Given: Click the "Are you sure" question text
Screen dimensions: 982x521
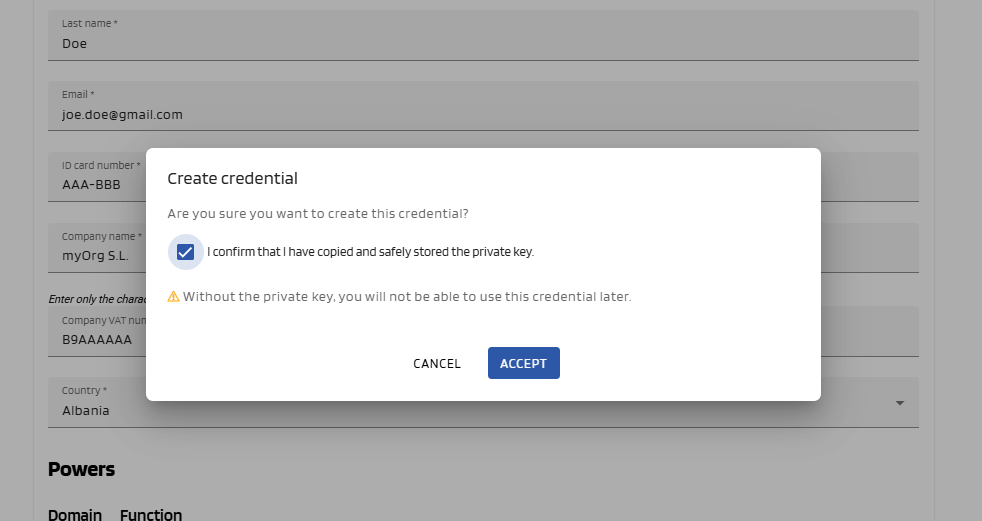Looking at the screenshot, I should point(318,214).
